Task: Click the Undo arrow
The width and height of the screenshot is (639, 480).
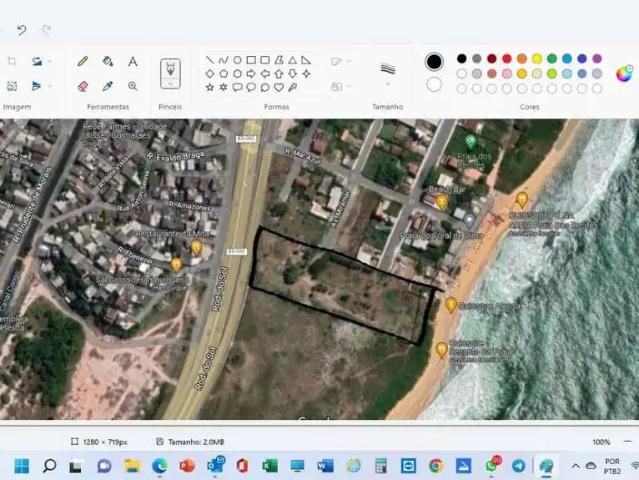Action: coord(21,30)
